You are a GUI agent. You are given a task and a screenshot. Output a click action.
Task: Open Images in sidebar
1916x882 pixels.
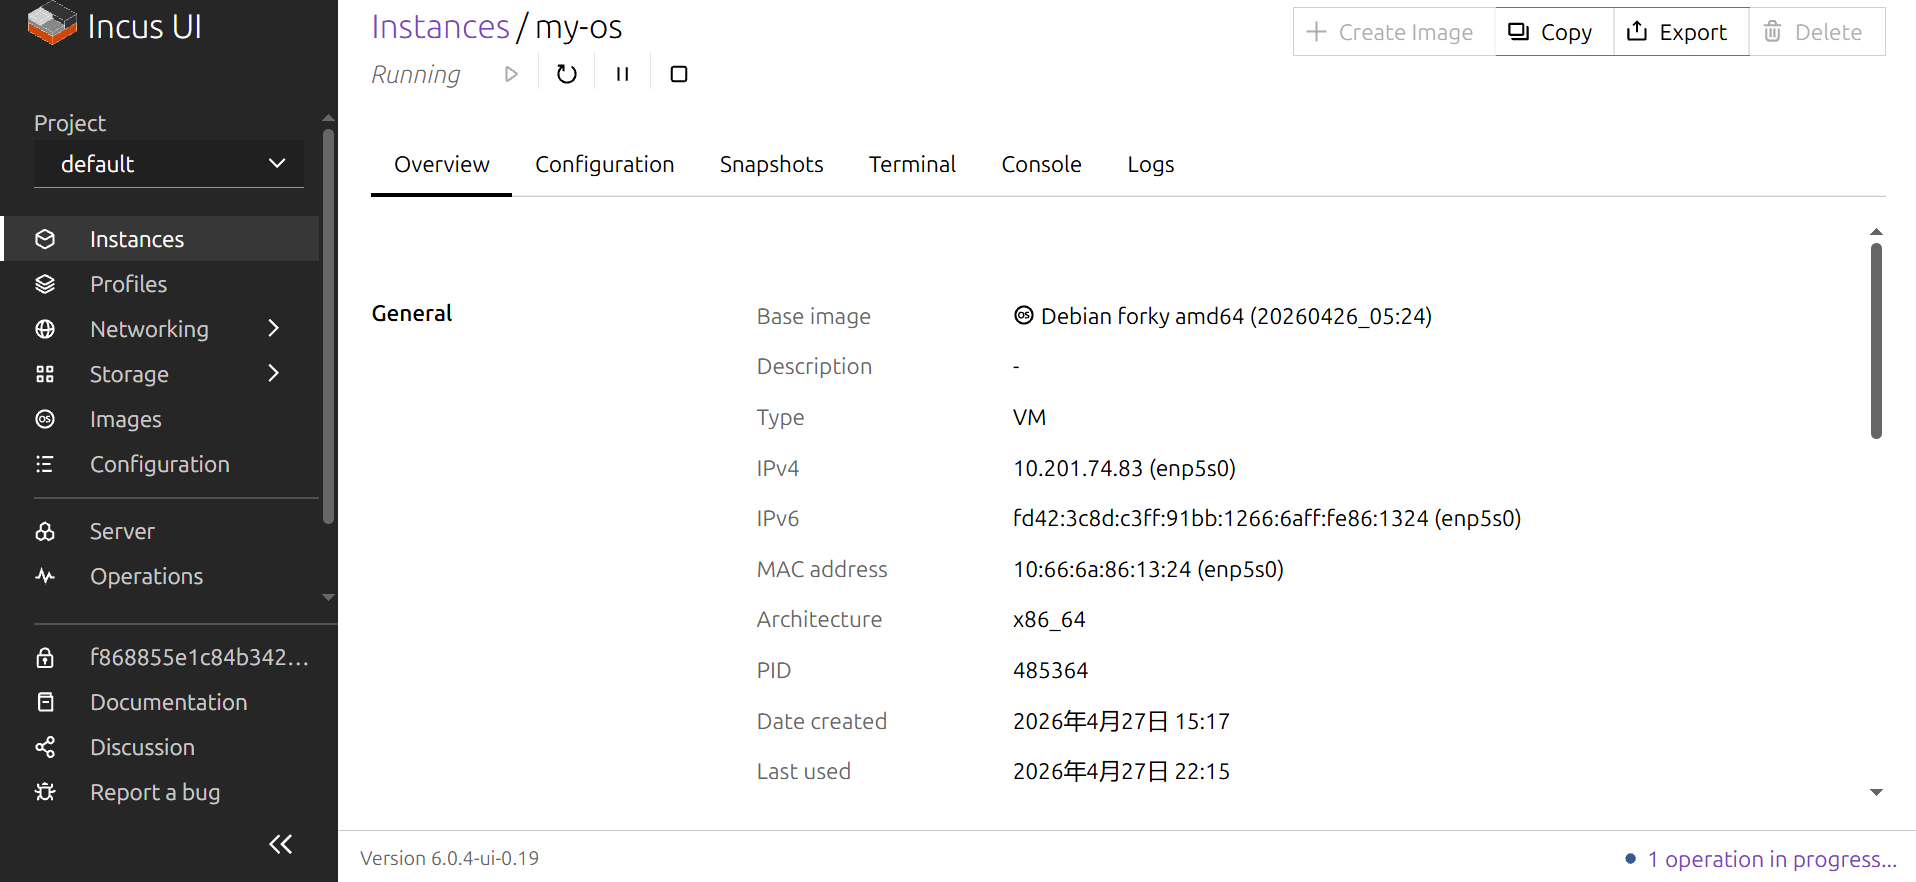(125, 419)
